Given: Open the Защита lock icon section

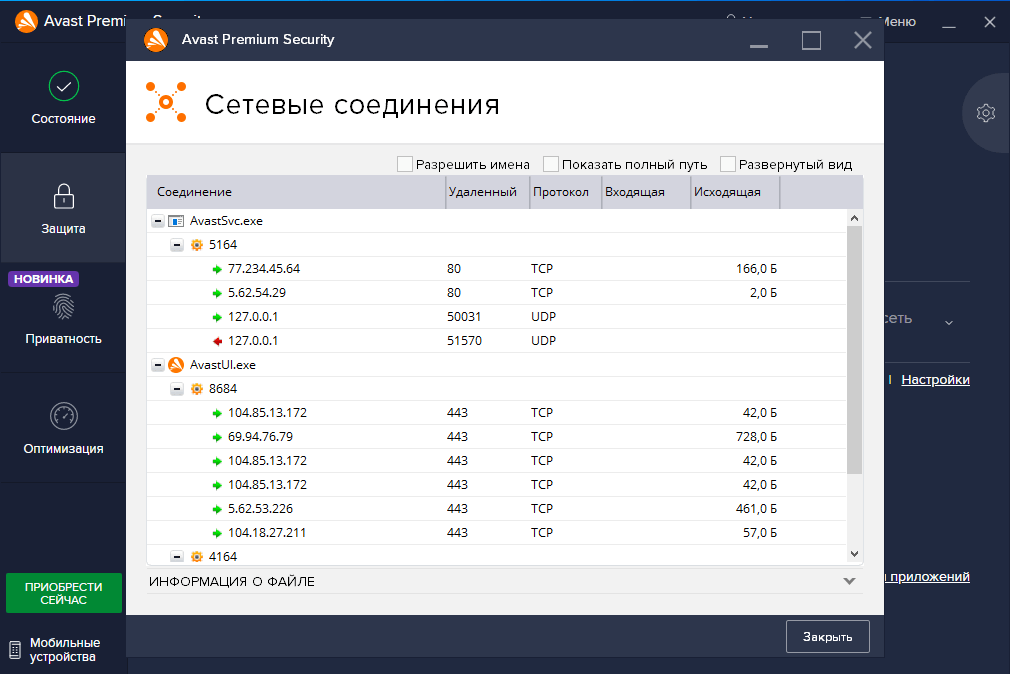Looking at the screenshot, I should pos(64,196).
